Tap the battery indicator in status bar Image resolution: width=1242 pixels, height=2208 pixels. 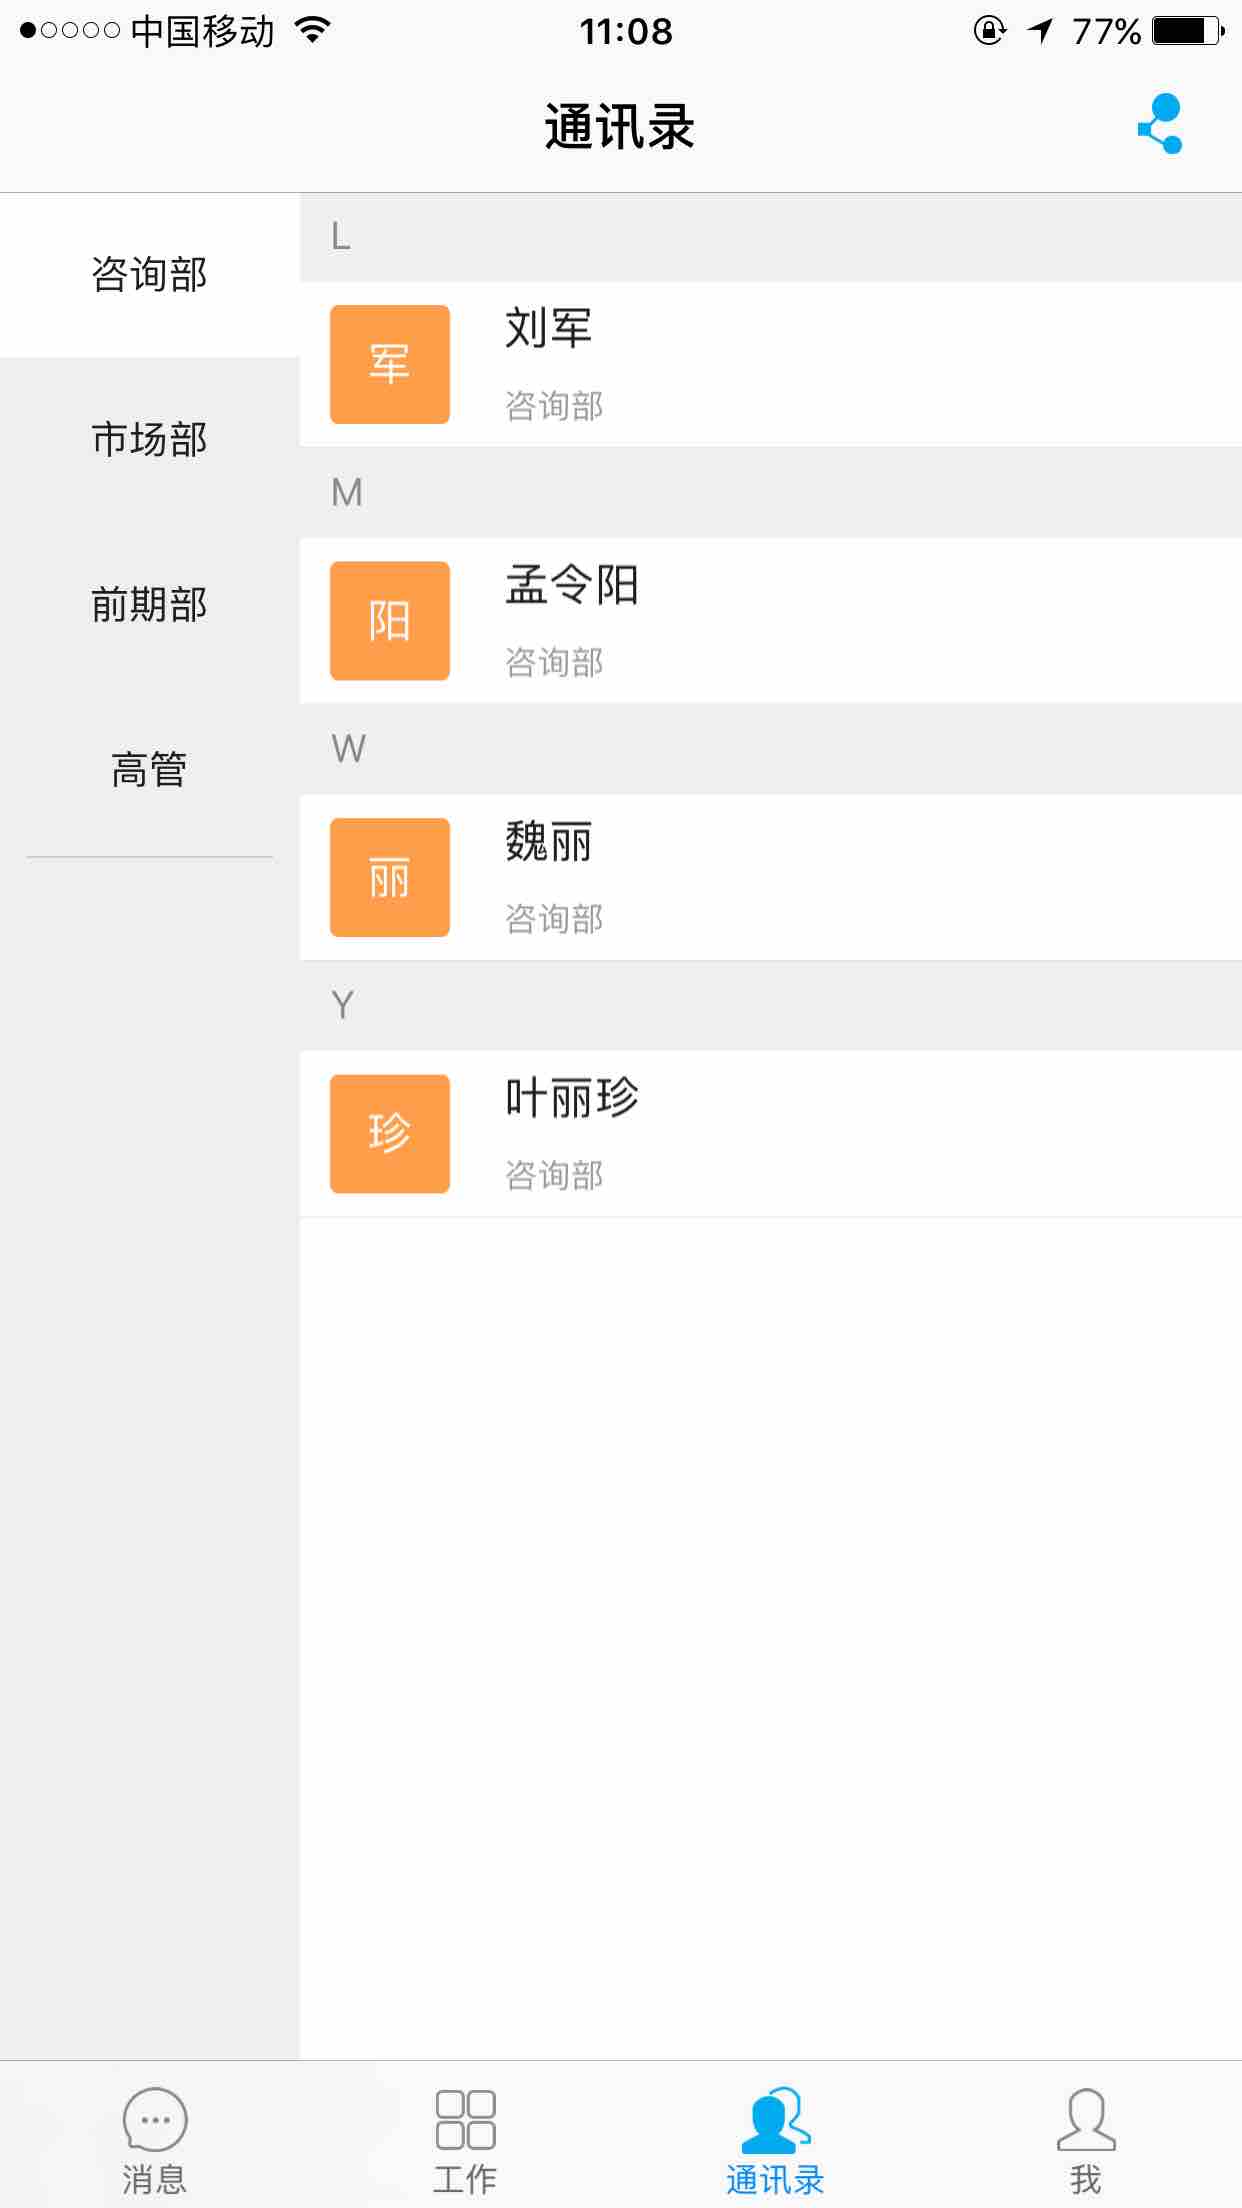tap(1188, 31)
